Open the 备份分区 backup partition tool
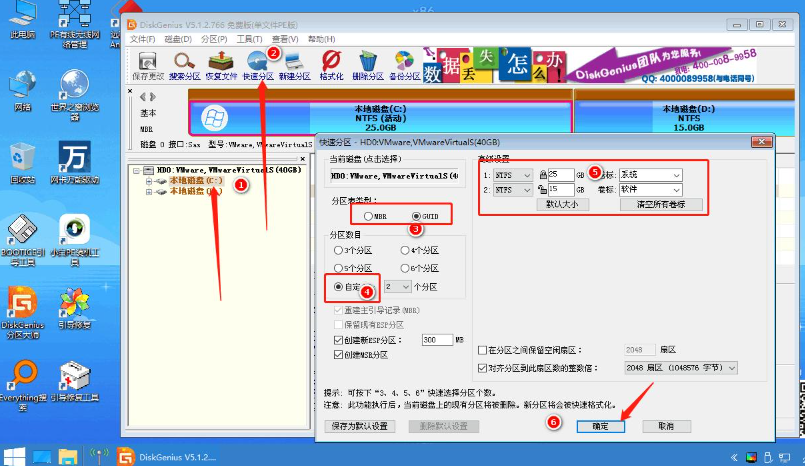805x466 pixels. 405,67
